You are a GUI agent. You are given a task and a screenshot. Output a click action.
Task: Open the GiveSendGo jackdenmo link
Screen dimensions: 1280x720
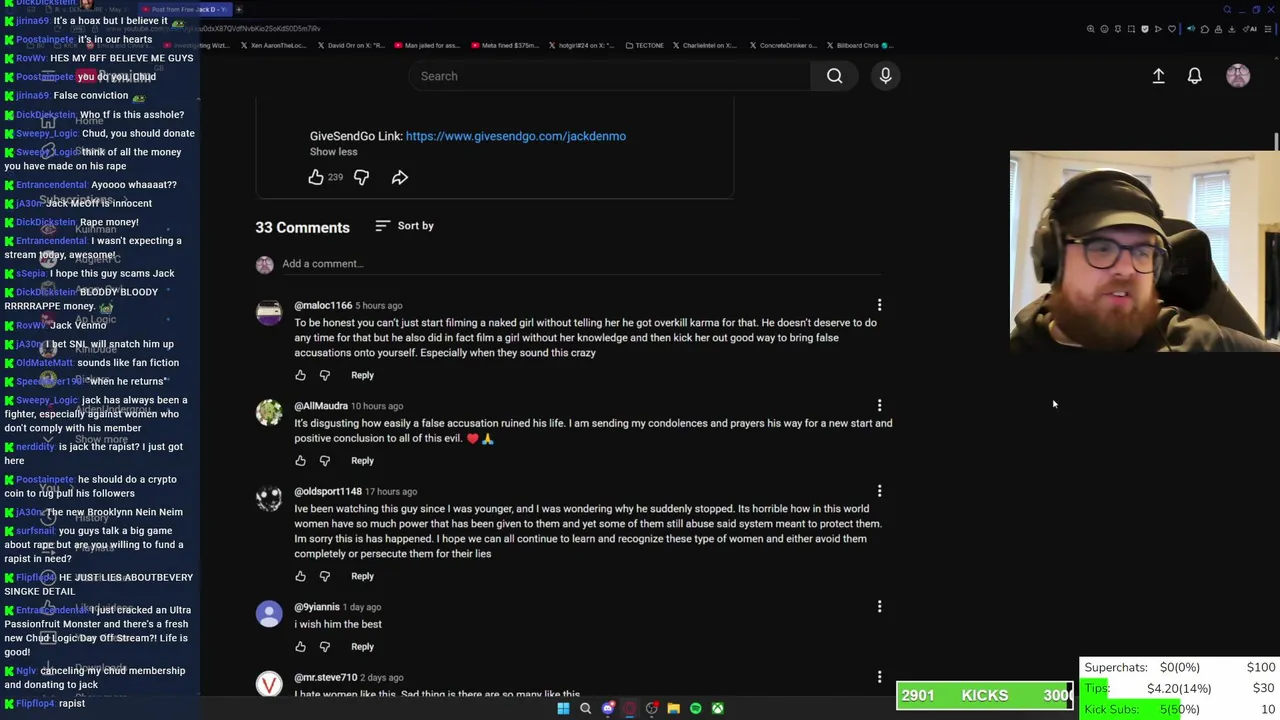click(516, 136)
